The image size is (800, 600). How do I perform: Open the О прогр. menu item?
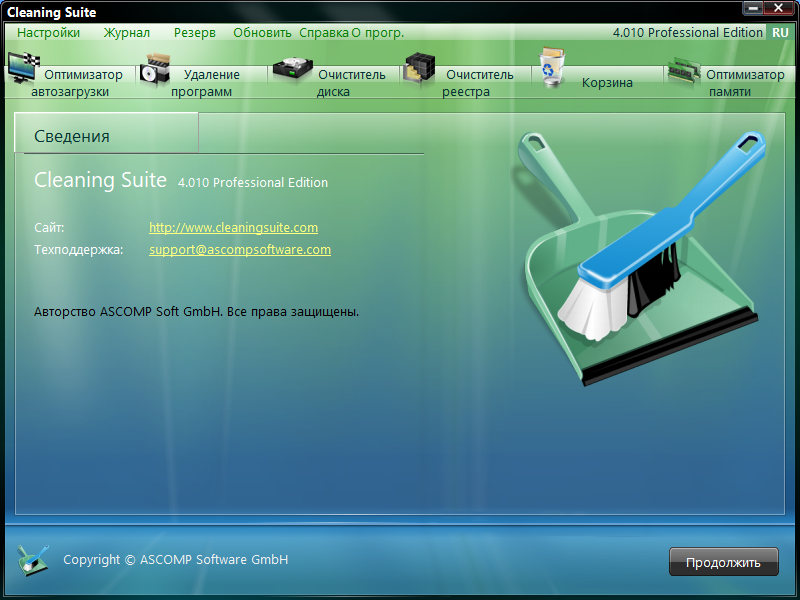[x=378, y=33]
